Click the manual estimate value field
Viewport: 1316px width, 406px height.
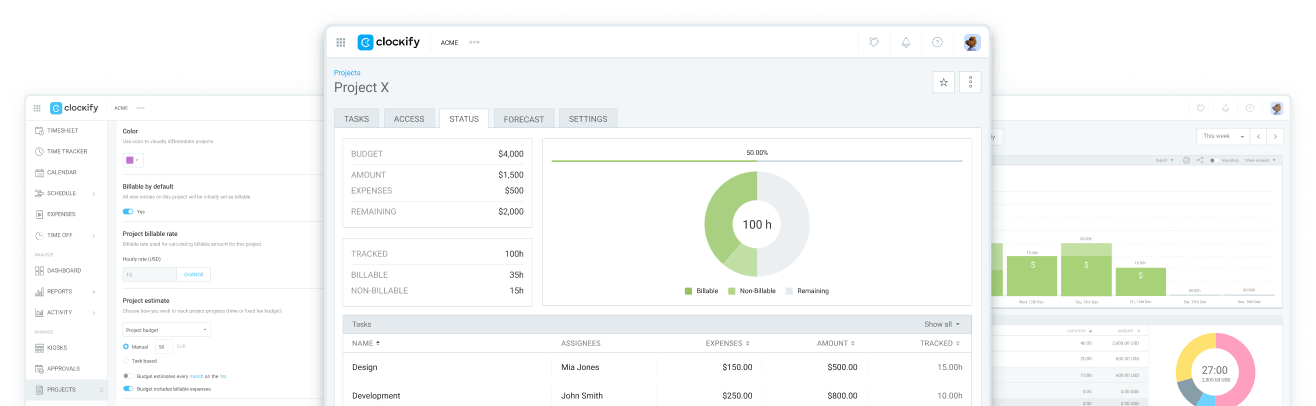pyautogui.click(x=164, y=346)
